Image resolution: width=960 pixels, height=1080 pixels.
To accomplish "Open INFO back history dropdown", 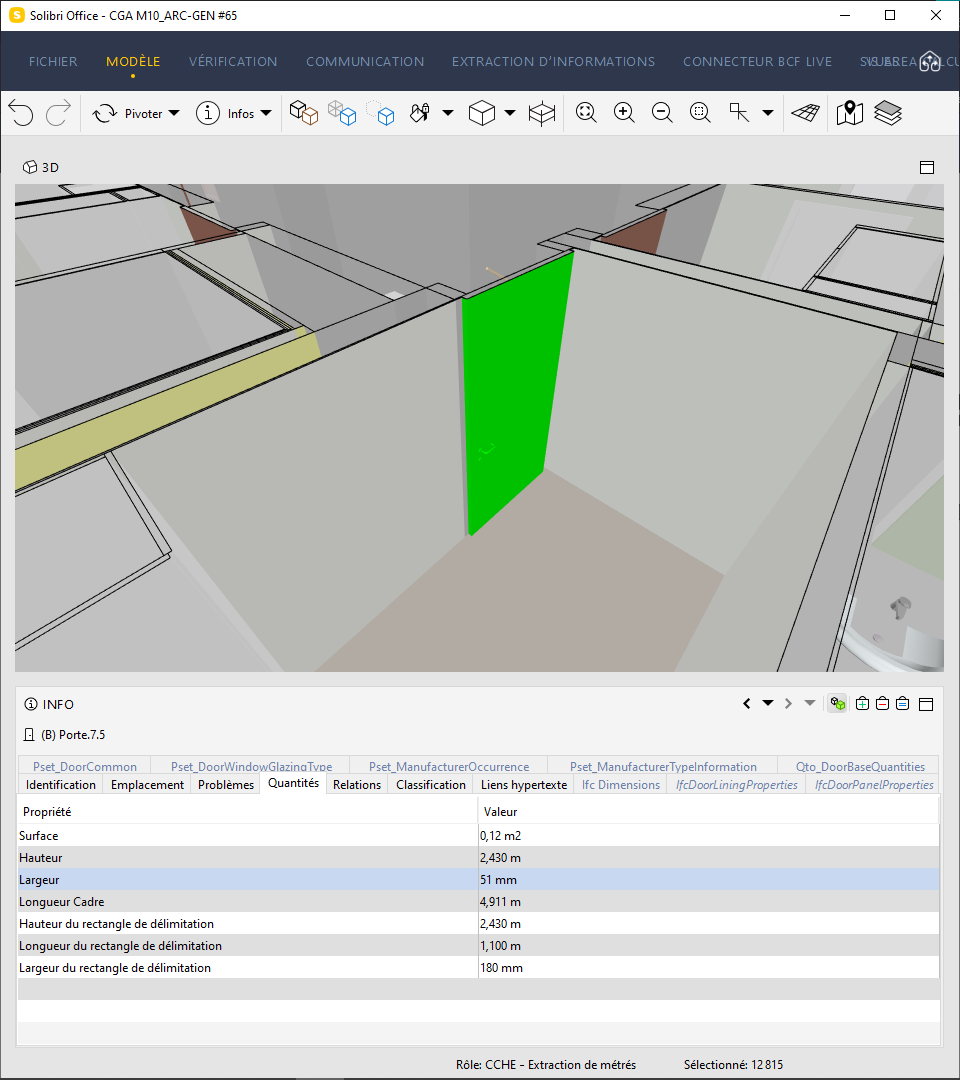I will [x=768, y=703].
